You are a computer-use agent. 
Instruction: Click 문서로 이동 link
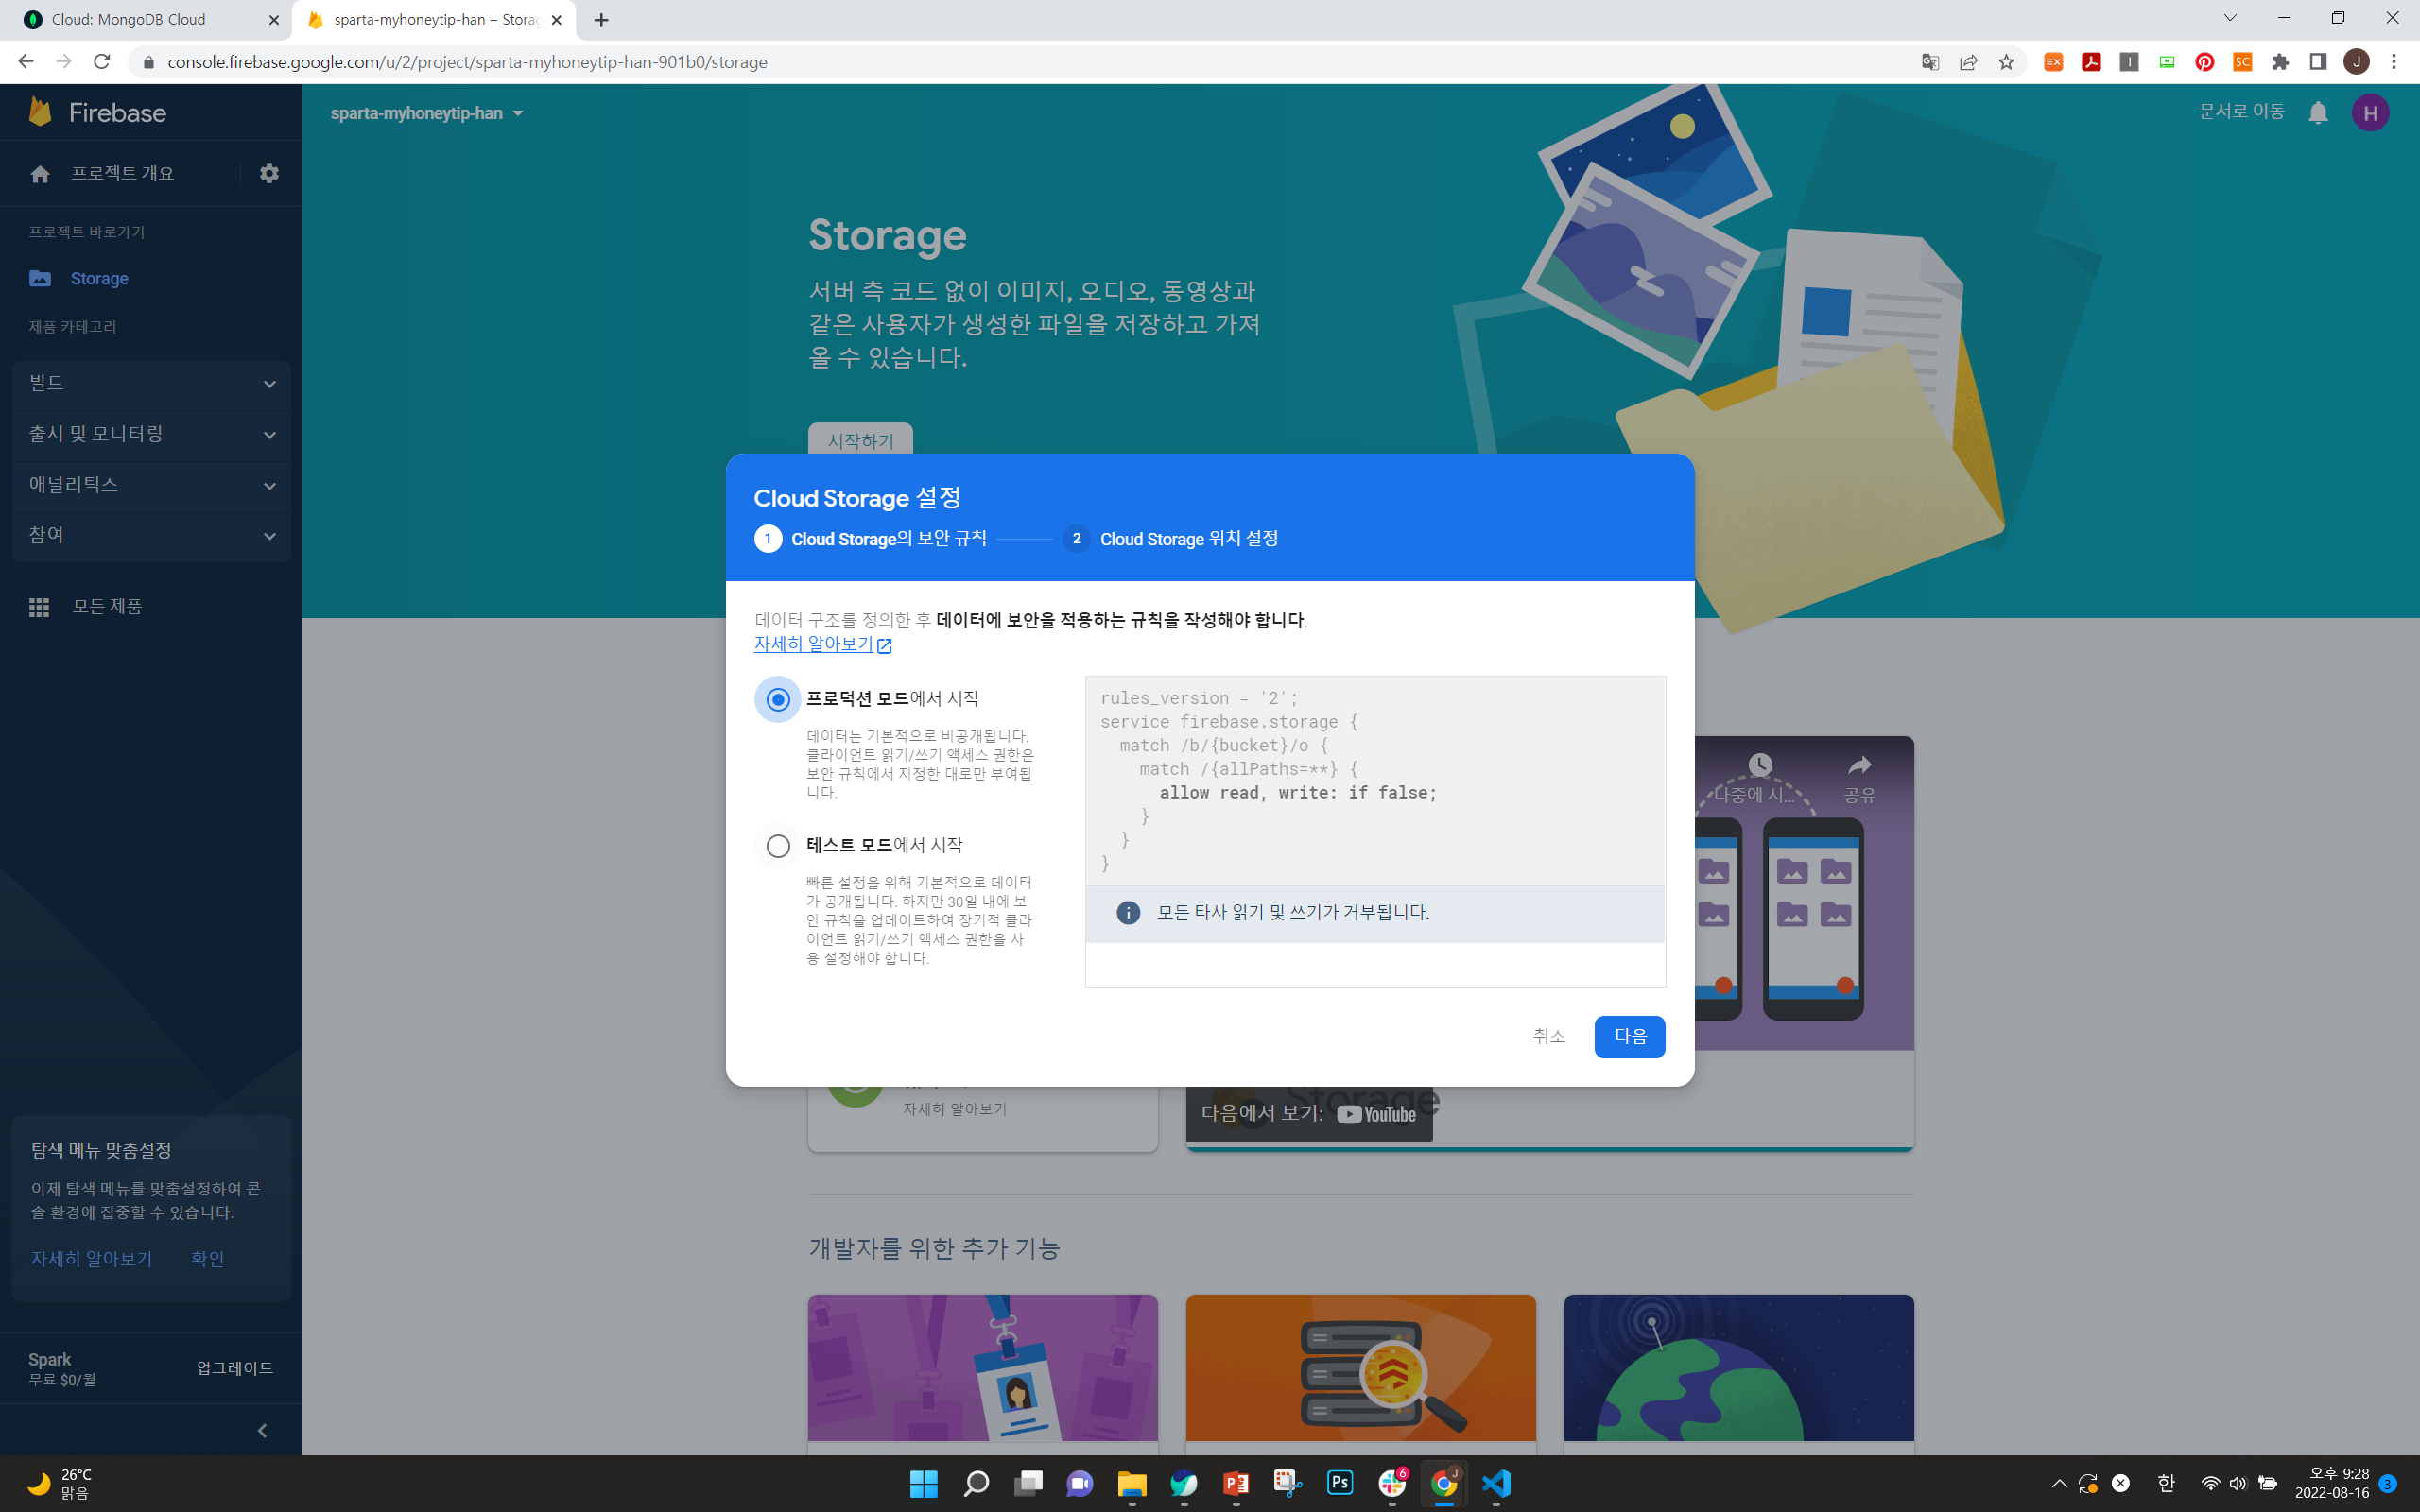[x=2241, y=112]
